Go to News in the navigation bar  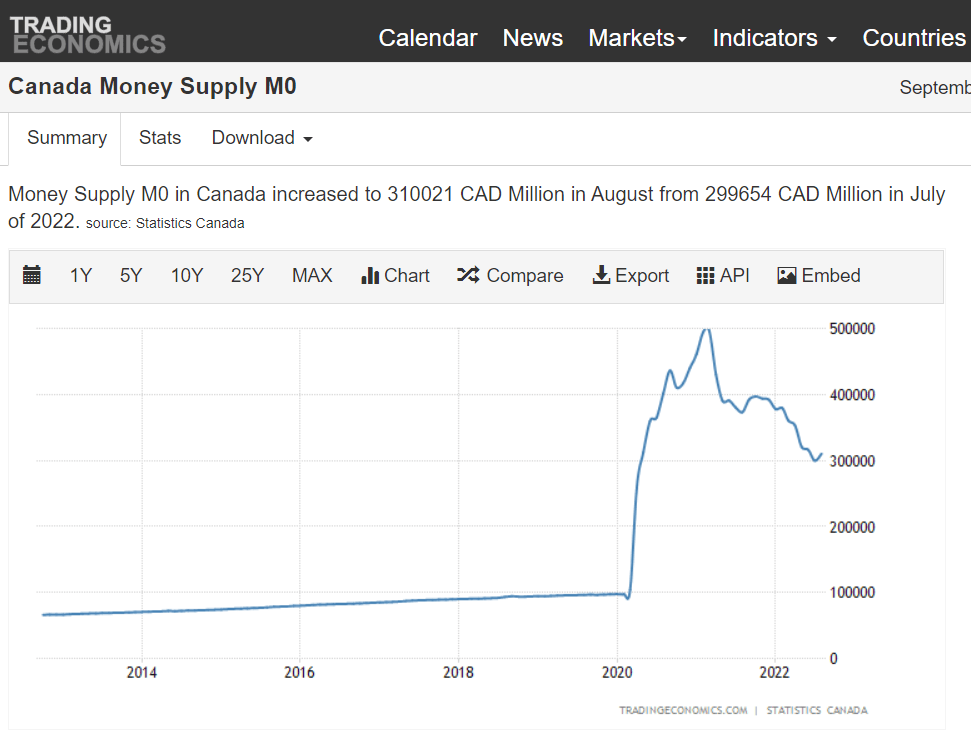[532, 38]
